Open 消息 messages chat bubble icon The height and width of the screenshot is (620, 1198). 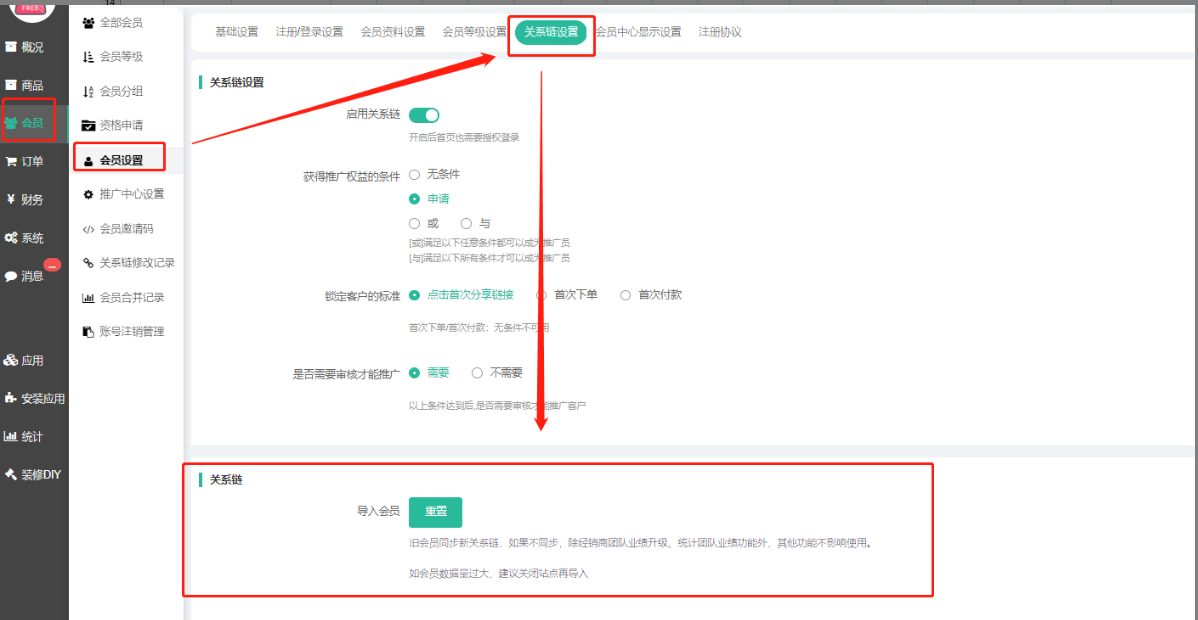11,276
